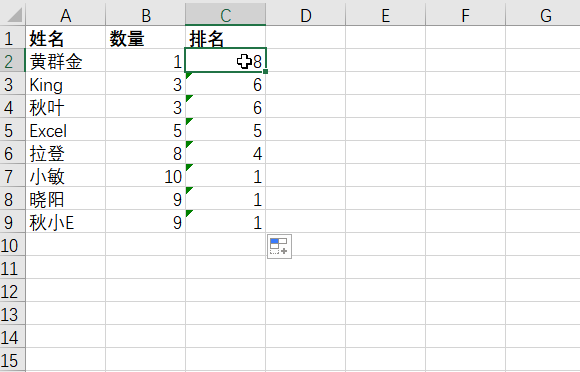Select the cell containing Excel
This screenshot has height=372, width=580.
tap(65, 130)
